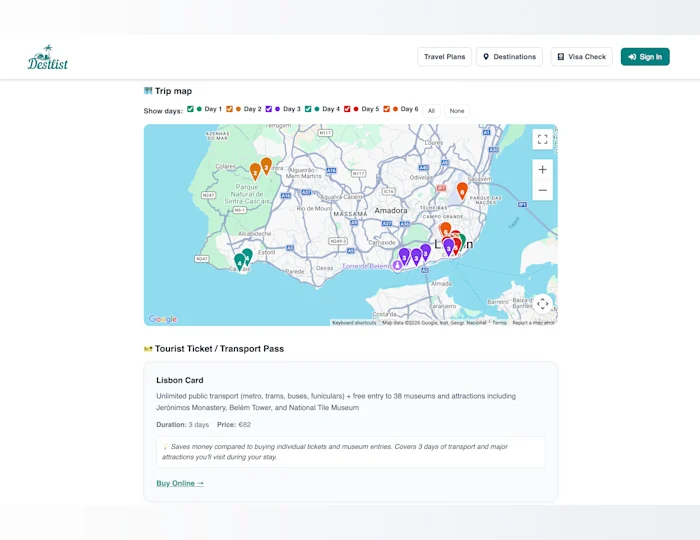Select the left-hand teal Day 4 pin in Cascais
The width and height of the screenshot is (700, 540).
click(240, 262)
